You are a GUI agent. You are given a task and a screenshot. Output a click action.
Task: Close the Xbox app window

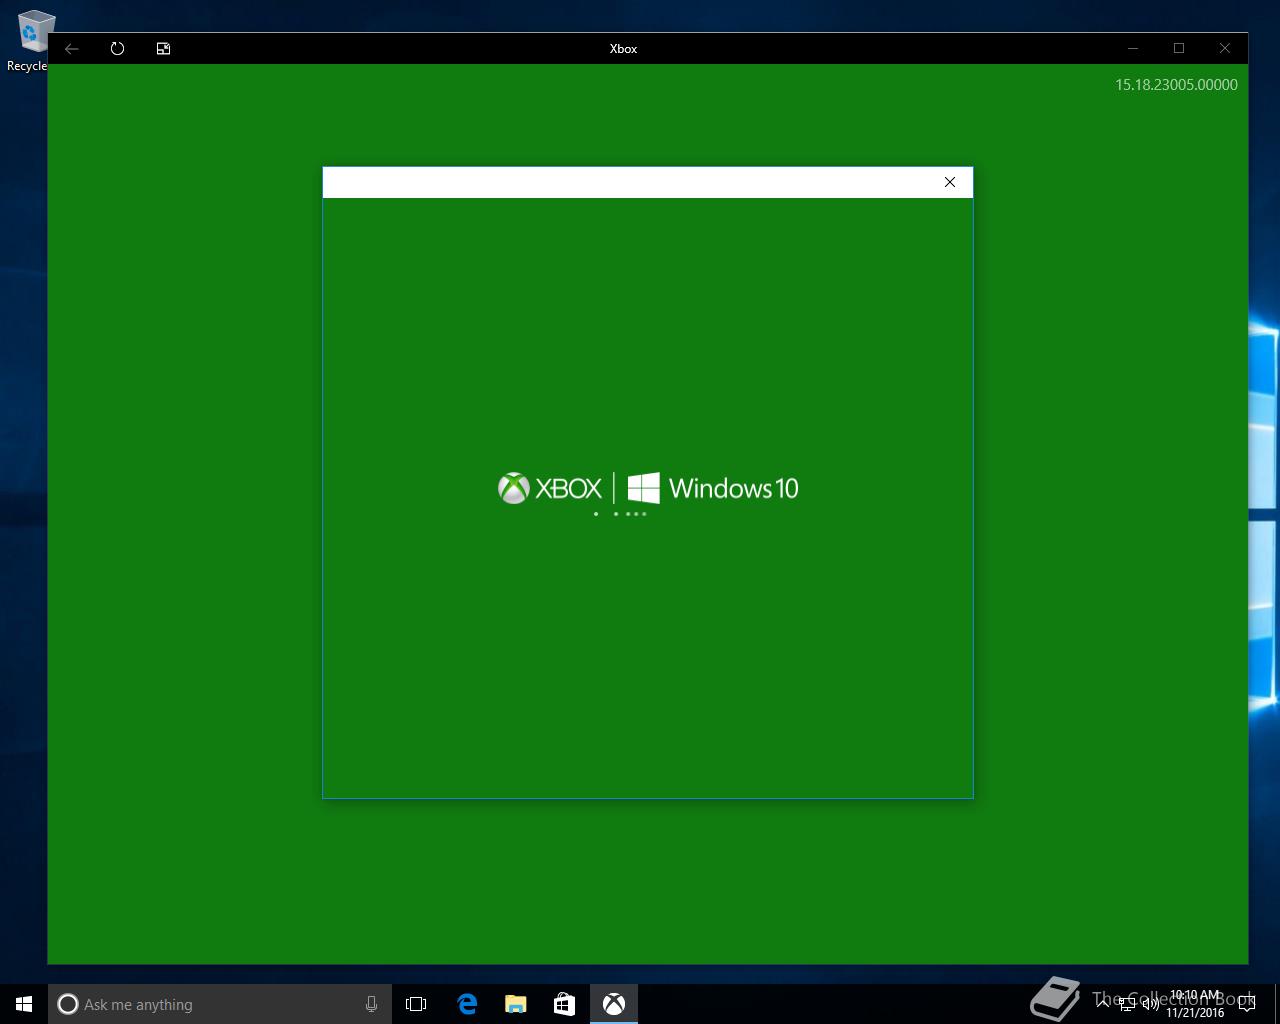[1225, 48]
